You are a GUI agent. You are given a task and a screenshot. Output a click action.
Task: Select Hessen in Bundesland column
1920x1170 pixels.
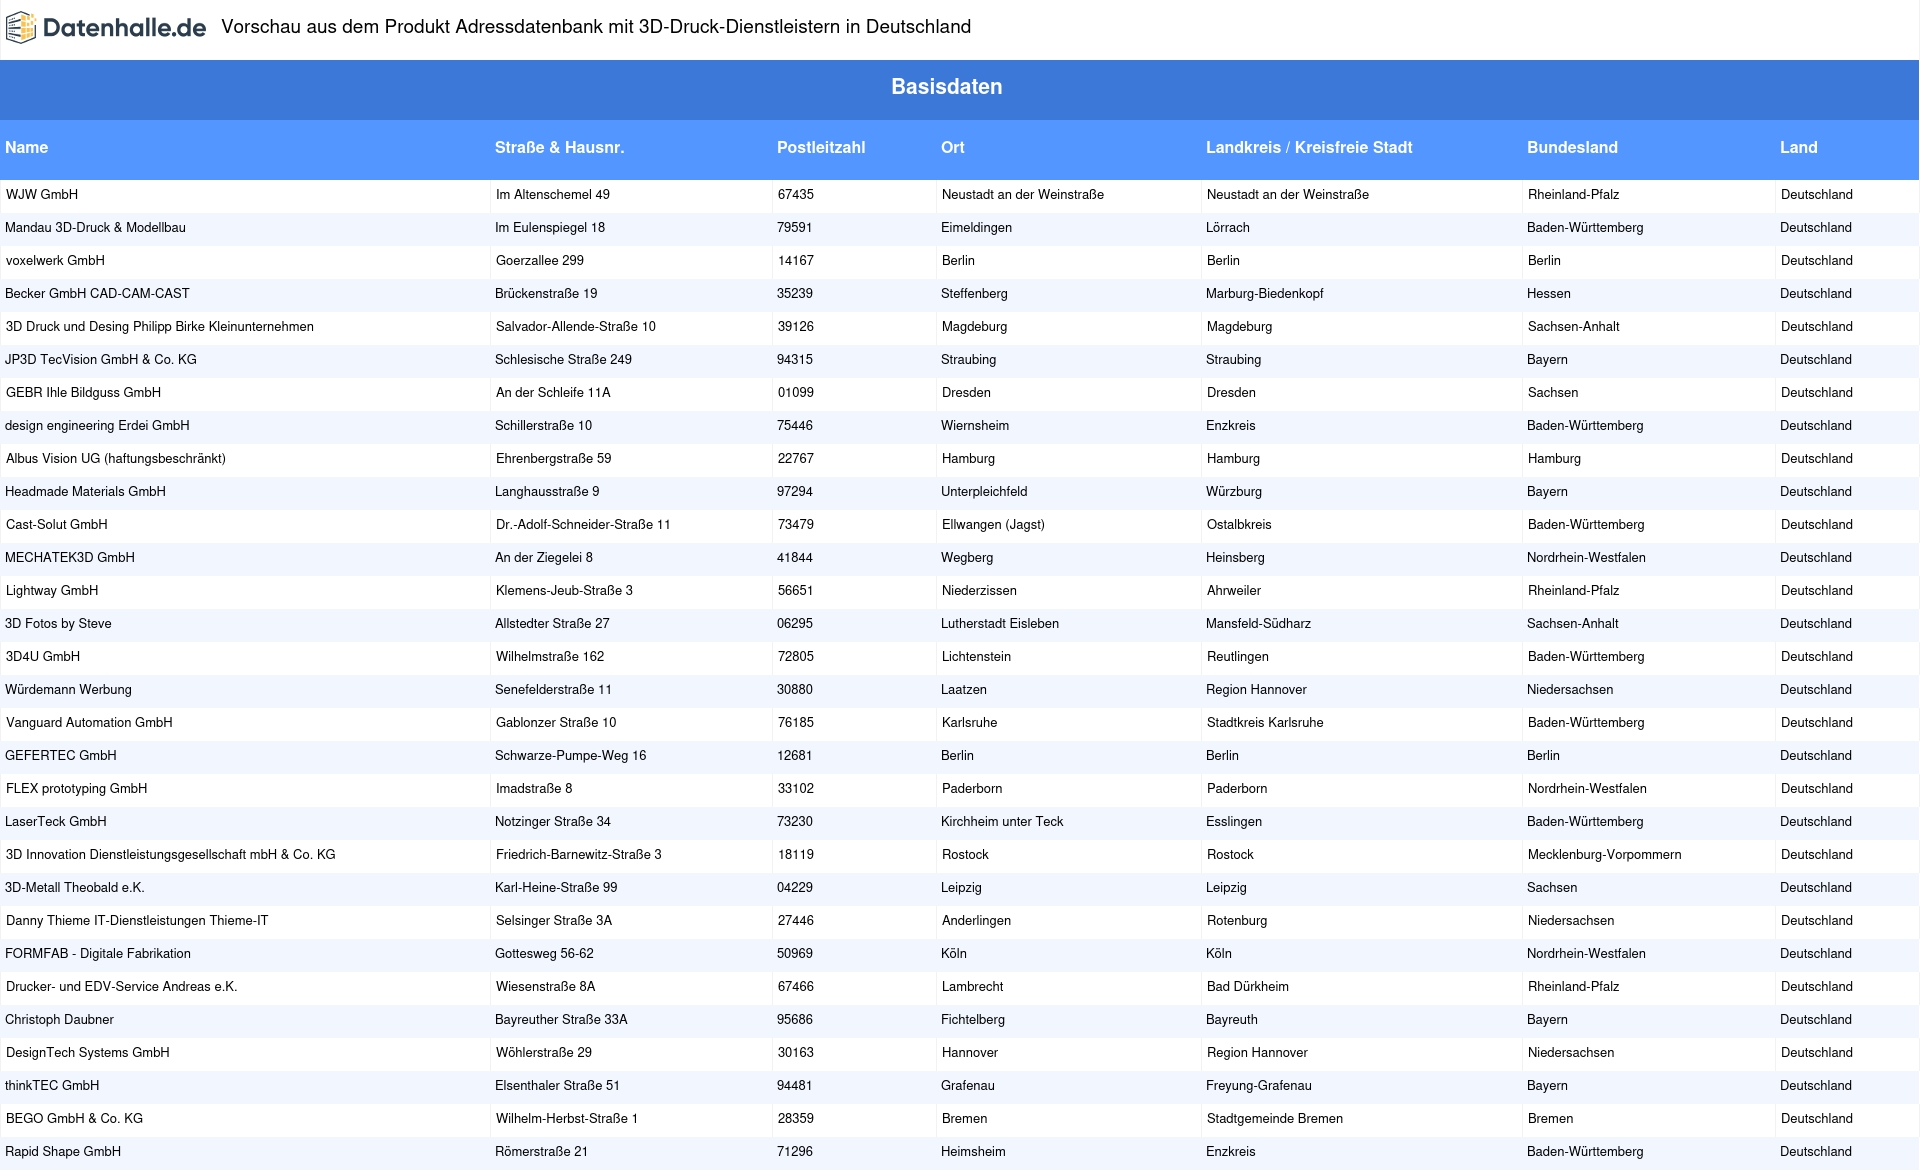pos(1549,293)
